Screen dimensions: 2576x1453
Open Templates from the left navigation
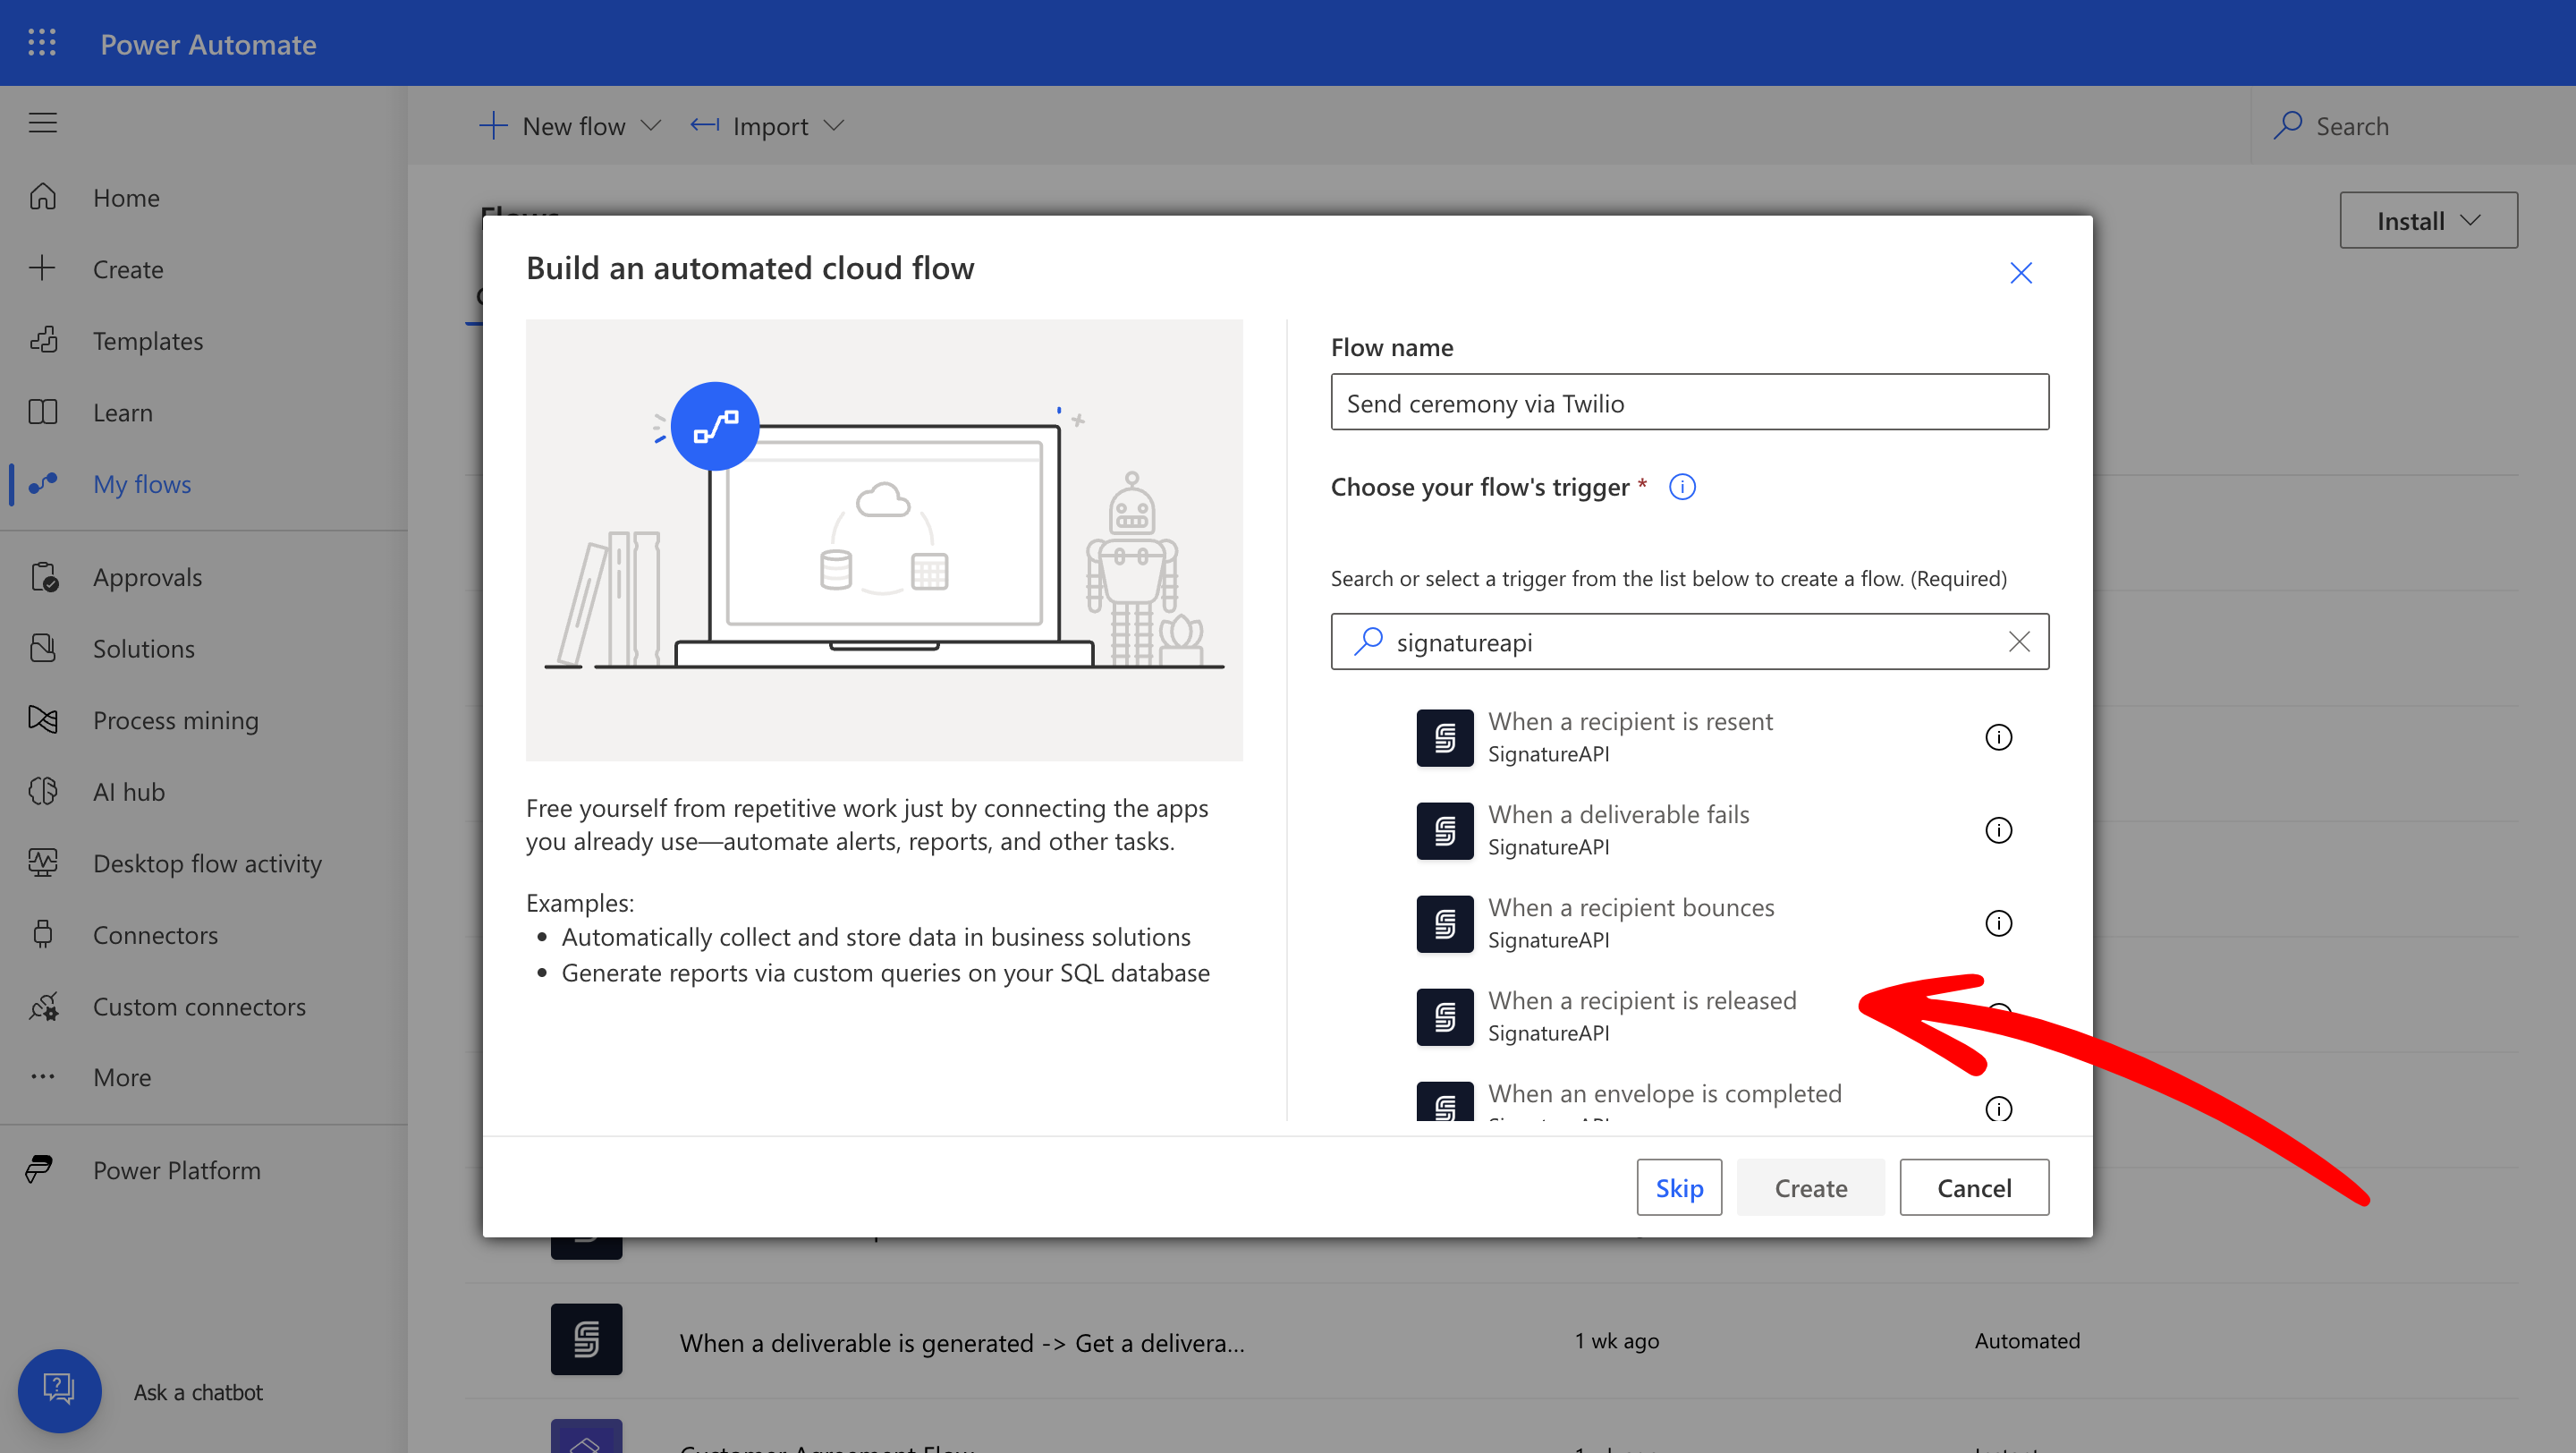click(148, 341)
